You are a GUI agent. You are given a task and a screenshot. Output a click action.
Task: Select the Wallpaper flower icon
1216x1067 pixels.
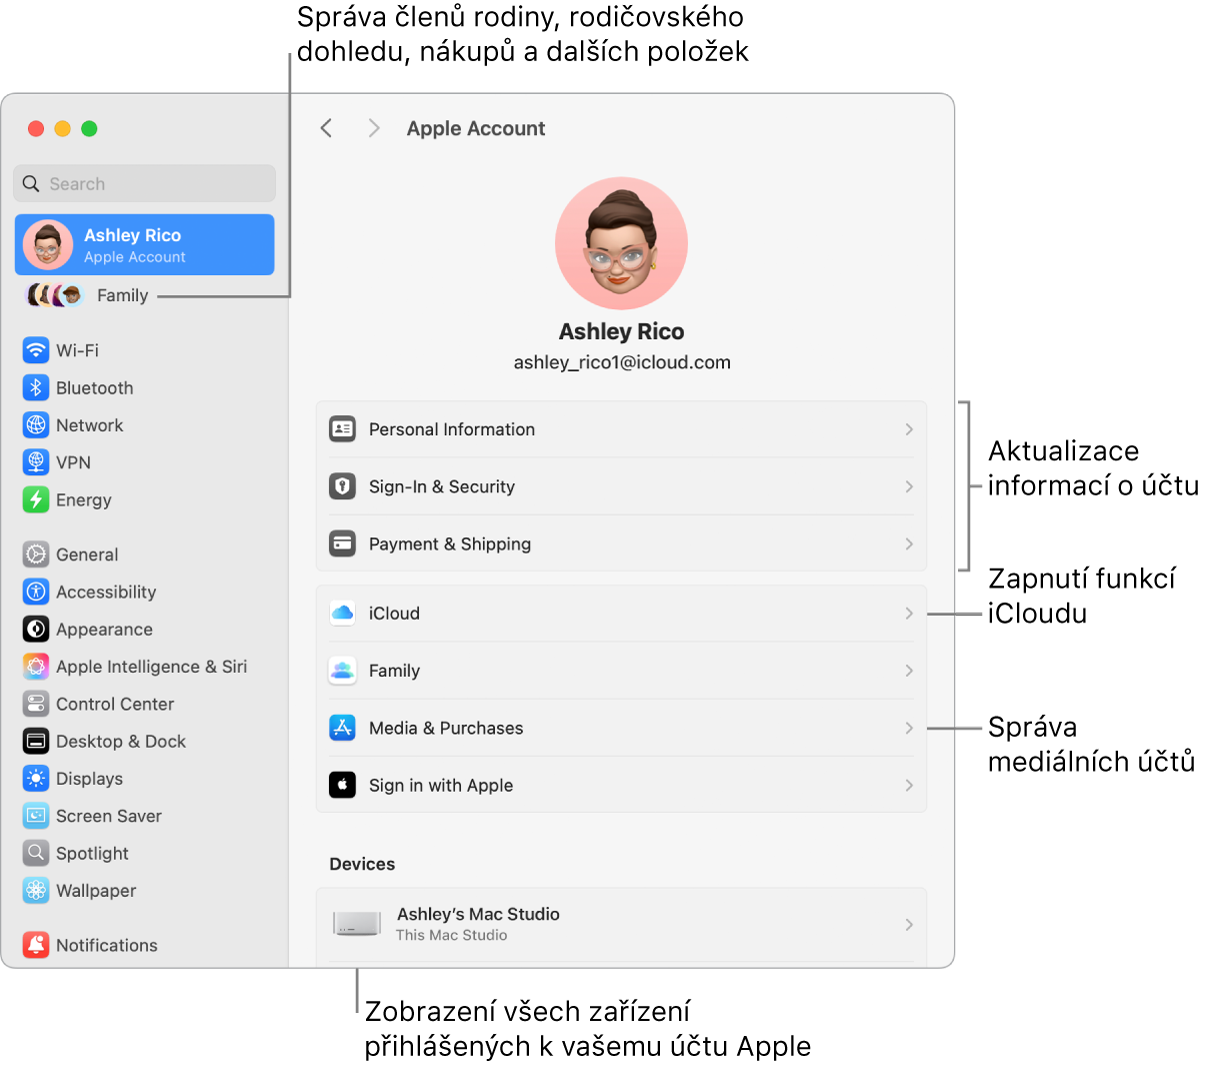[x=36, y=890]
